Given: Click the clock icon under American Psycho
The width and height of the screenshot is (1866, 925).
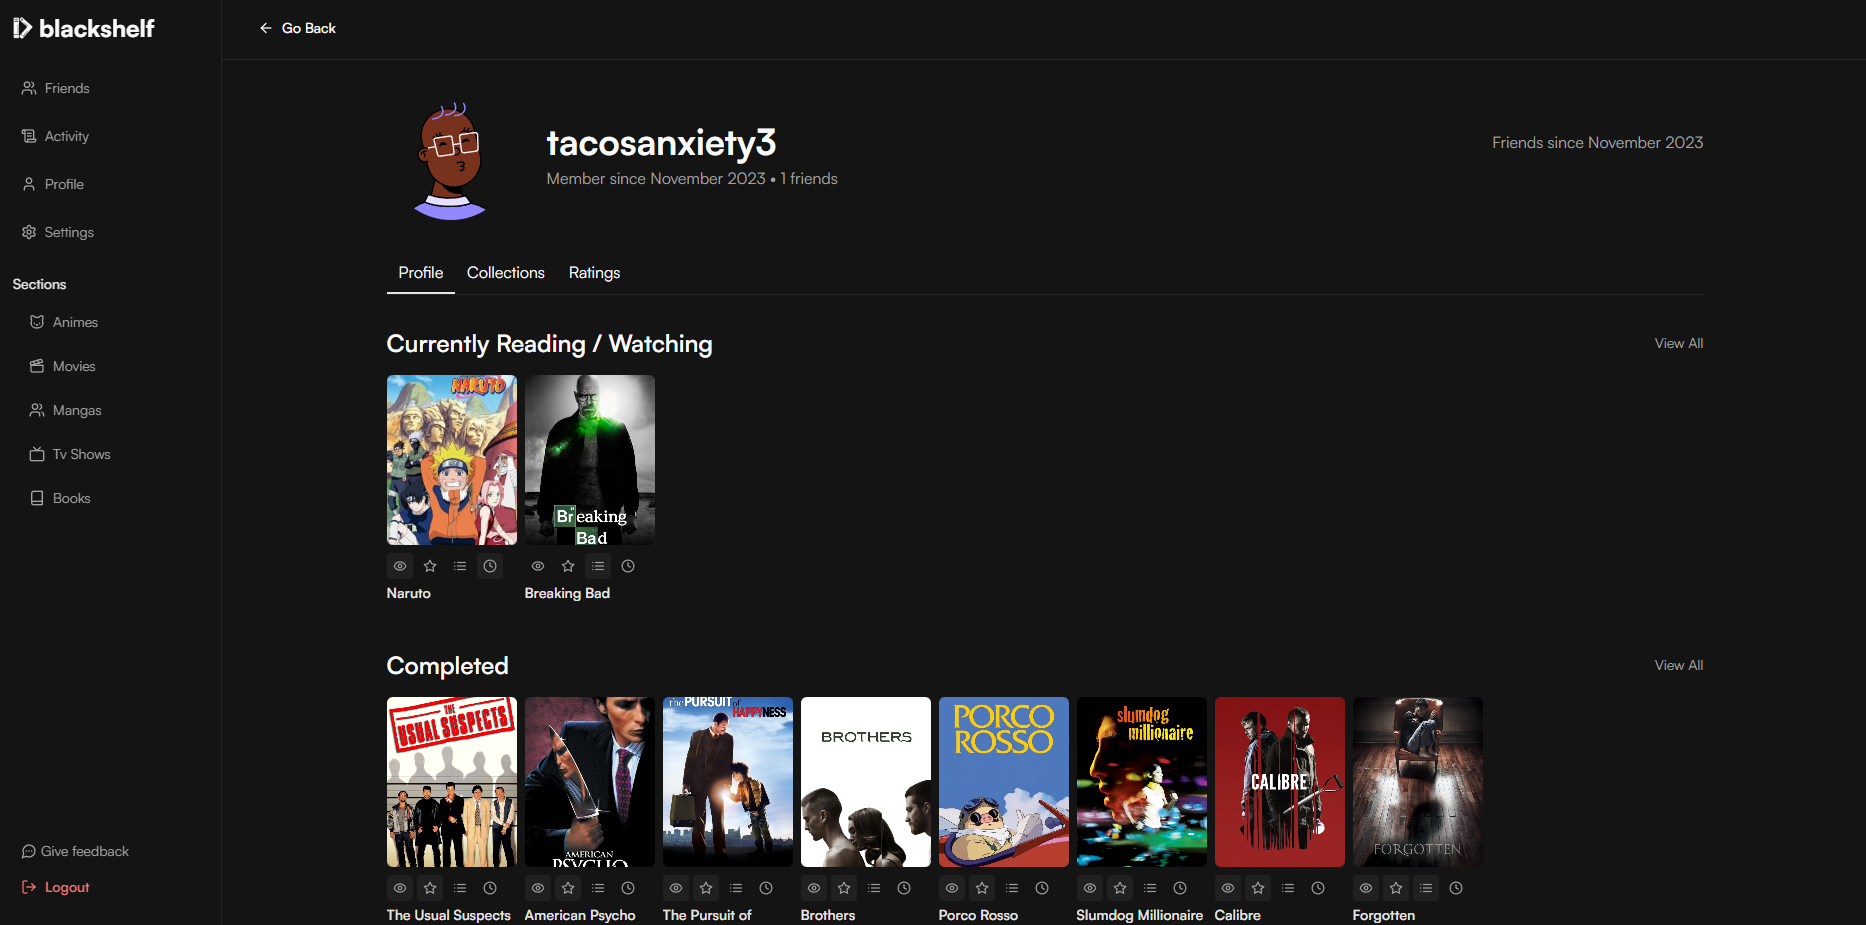Looking at the screenshot, I should pyautogui.click(x=628, y=888).
